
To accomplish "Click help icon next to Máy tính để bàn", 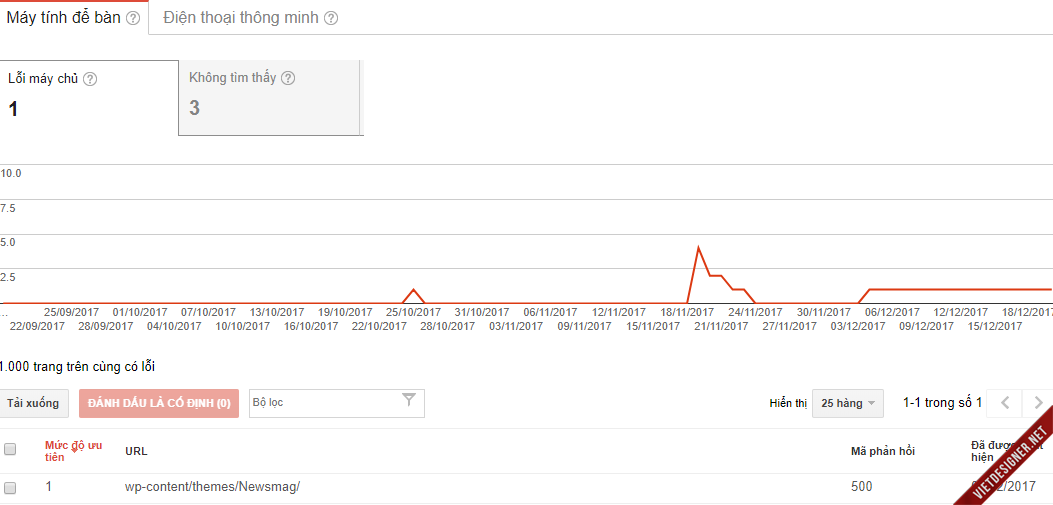I will pyautogui.click(x=133, y=19).
